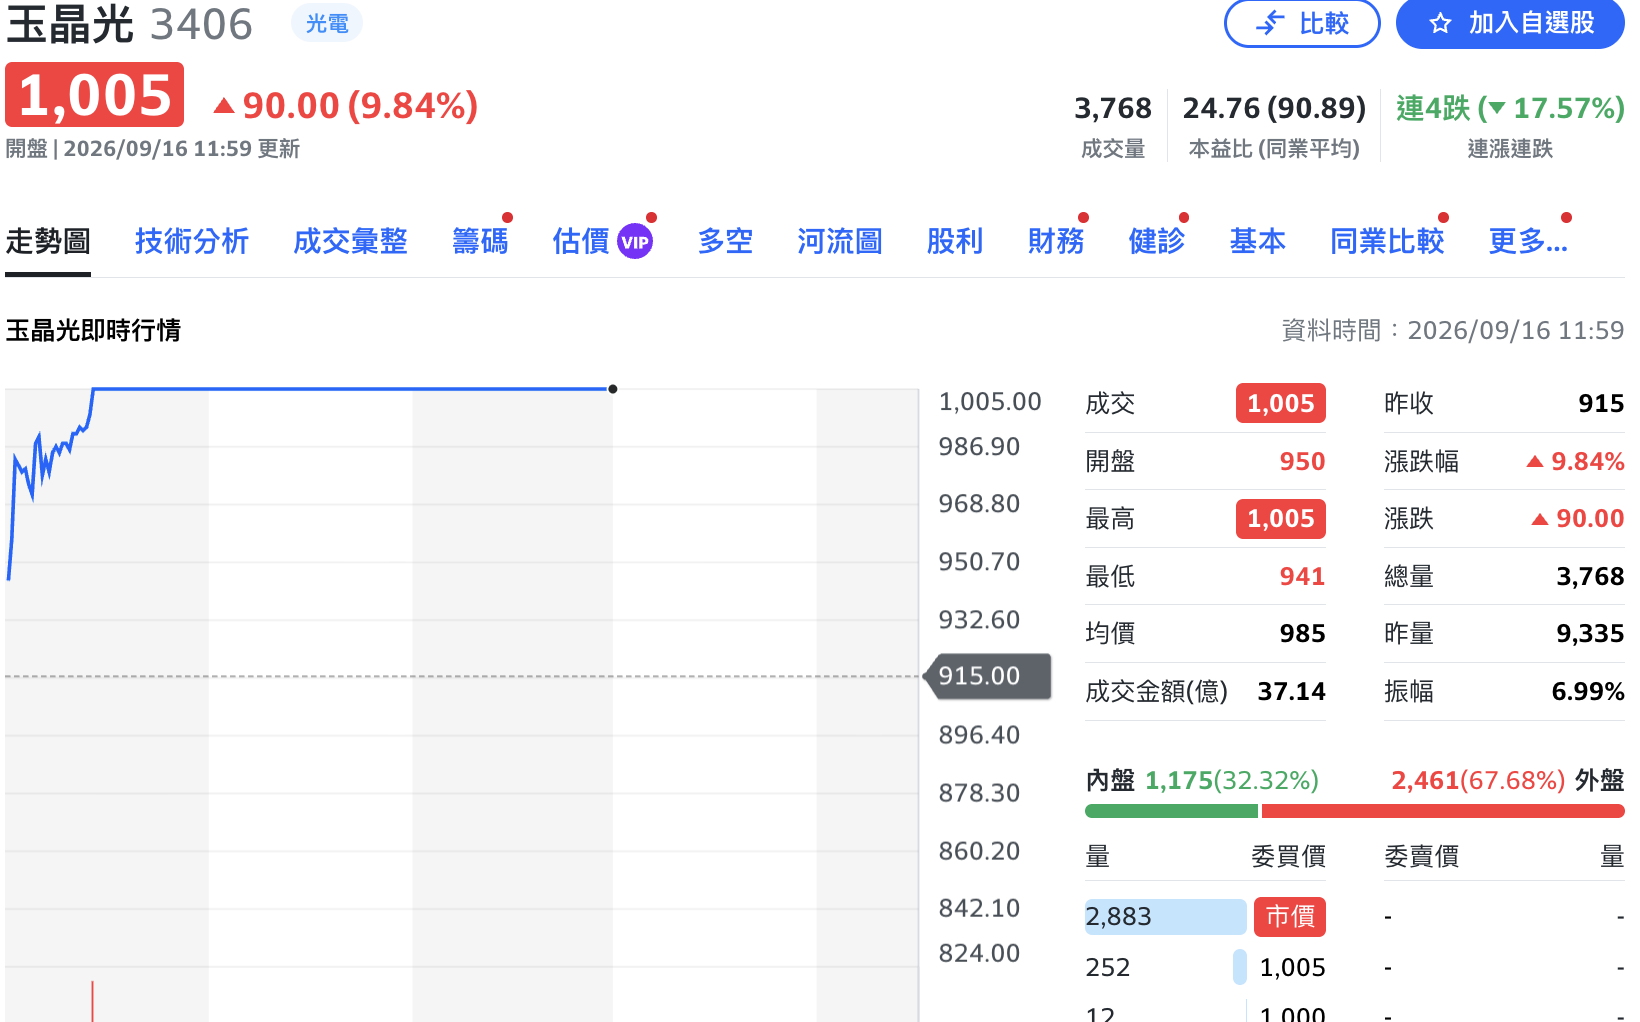Open the 籌碼 tab
Image resolution: width=1640 pixels, height=1022 pixels.
[480, 241]
